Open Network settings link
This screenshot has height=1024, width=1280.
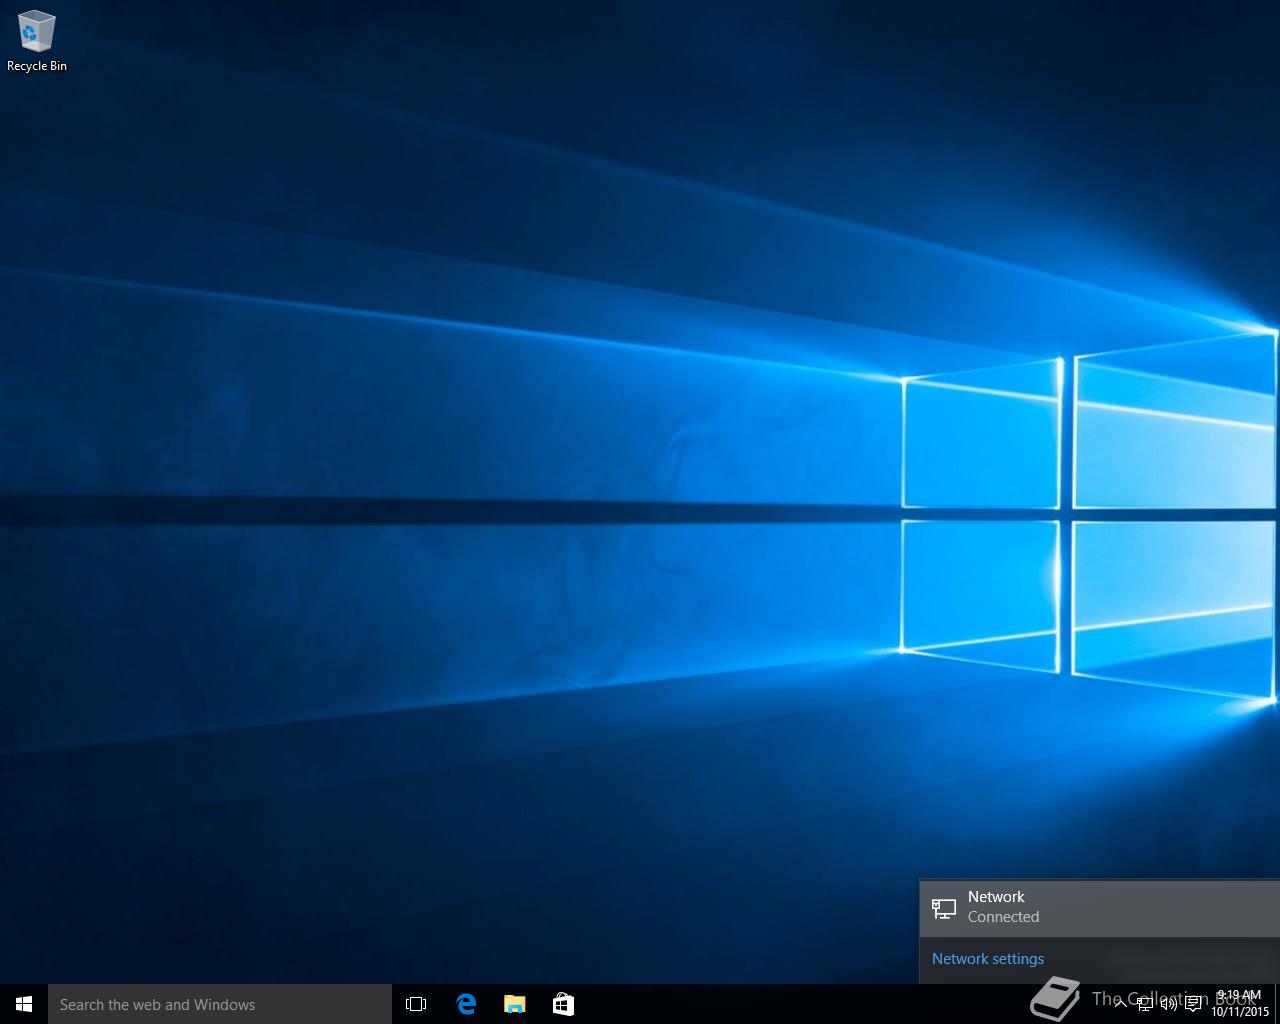[988, 959]
